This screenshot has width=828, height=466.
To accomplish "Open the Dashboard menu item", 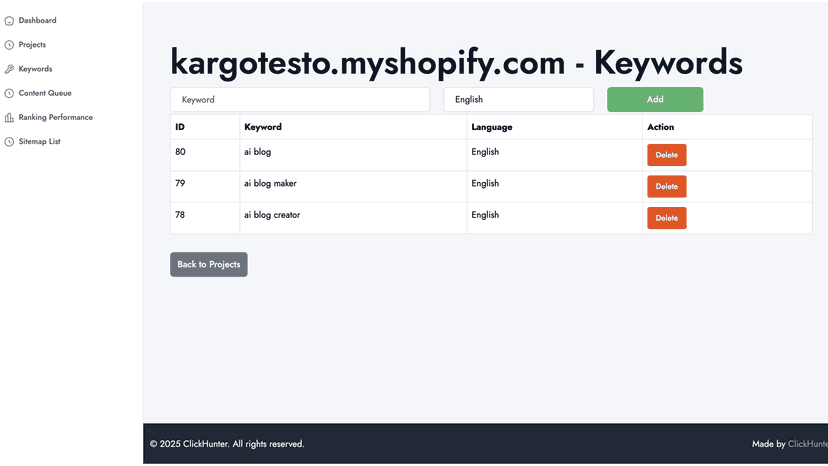I will pyautogui.click(x=37, y=21).
